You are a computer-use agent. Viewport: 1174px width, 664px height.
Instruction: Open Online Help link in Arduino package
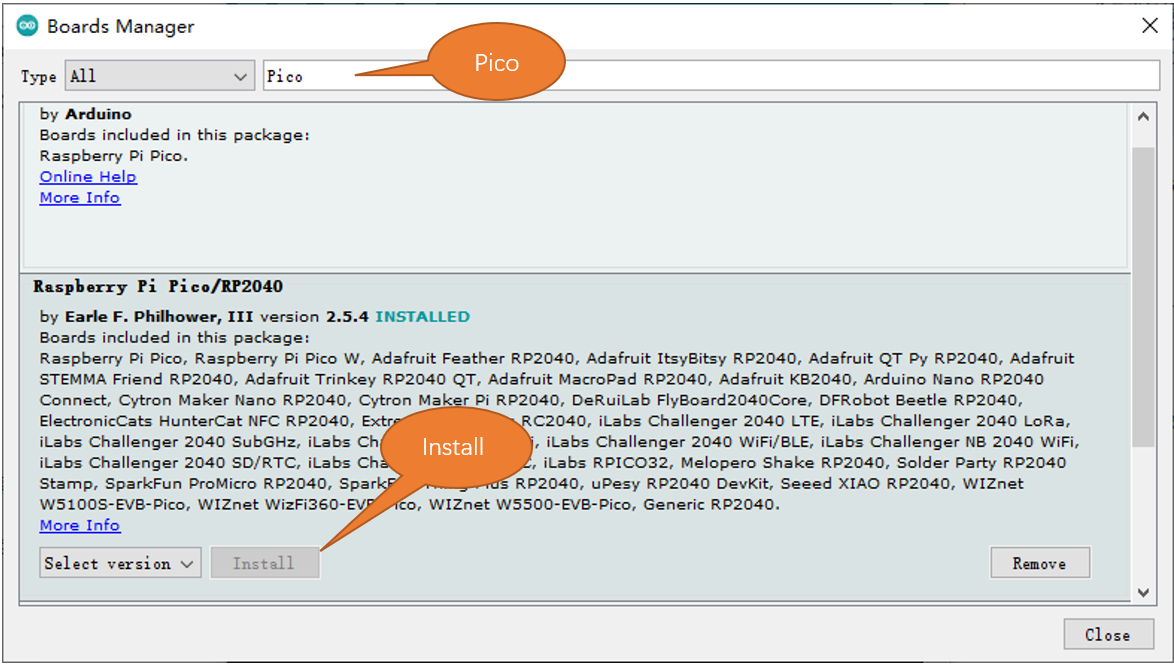pos(88,177)
